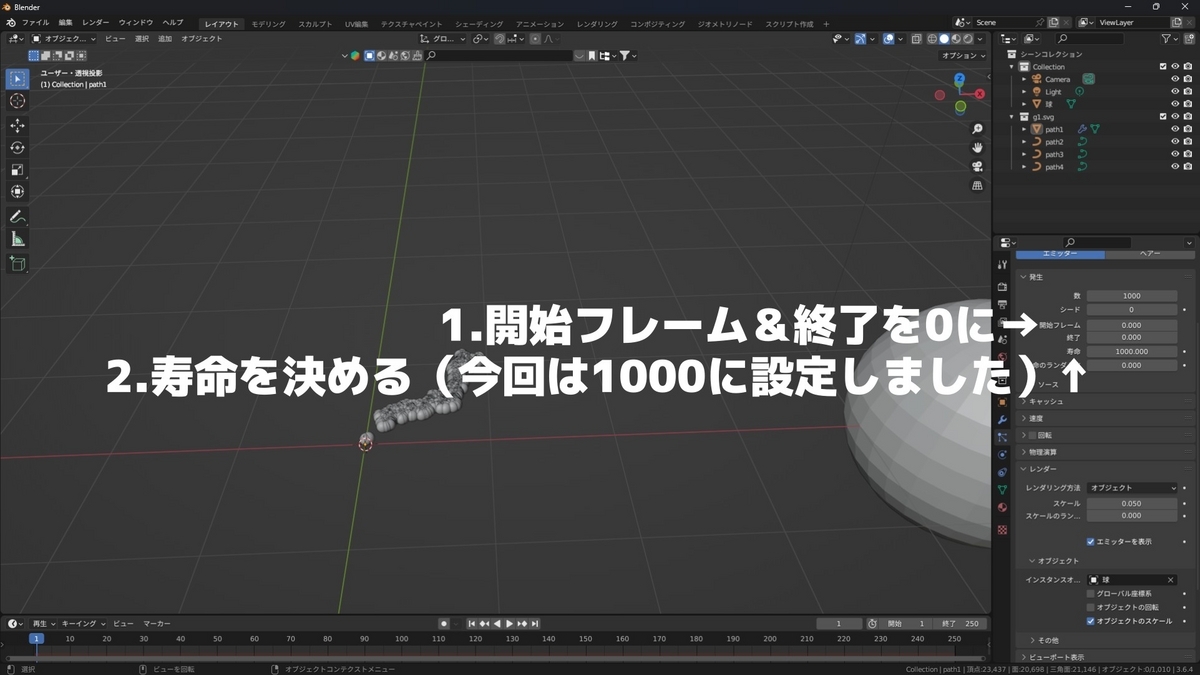
Task: Select the Measure tool in the toolbar
Action: 16,238
